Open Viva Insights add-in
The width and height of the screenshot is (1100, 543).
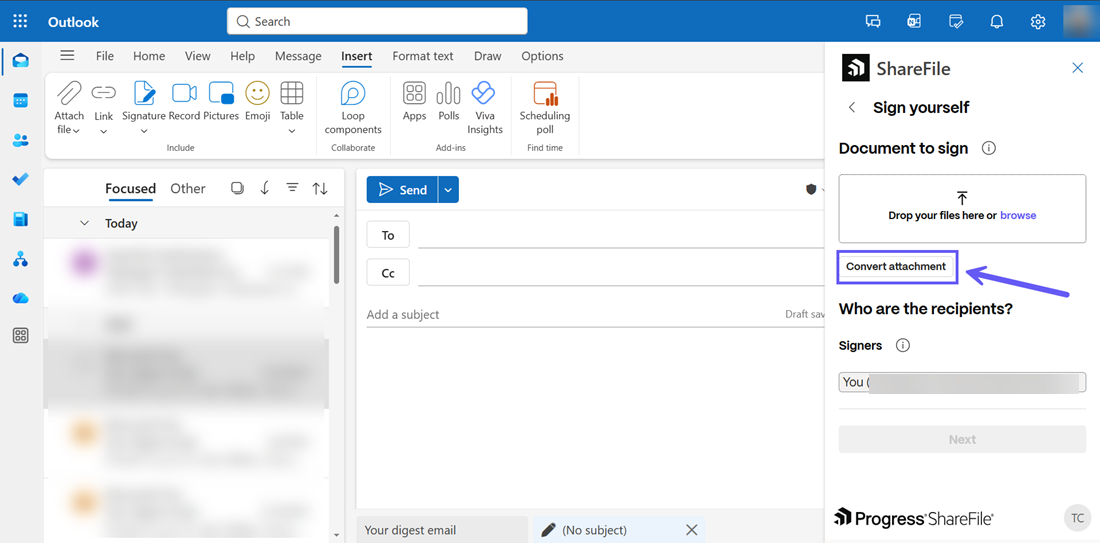point(483,93)
